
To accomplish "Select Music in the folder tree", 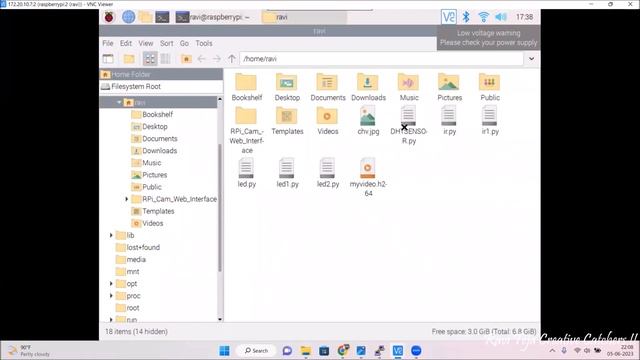I will click(151, 163).
